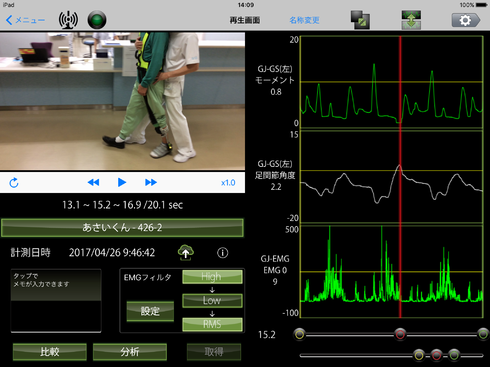Toggle the High EMG filter
This screenshot has width=490, height=367.
click(212, 277)
